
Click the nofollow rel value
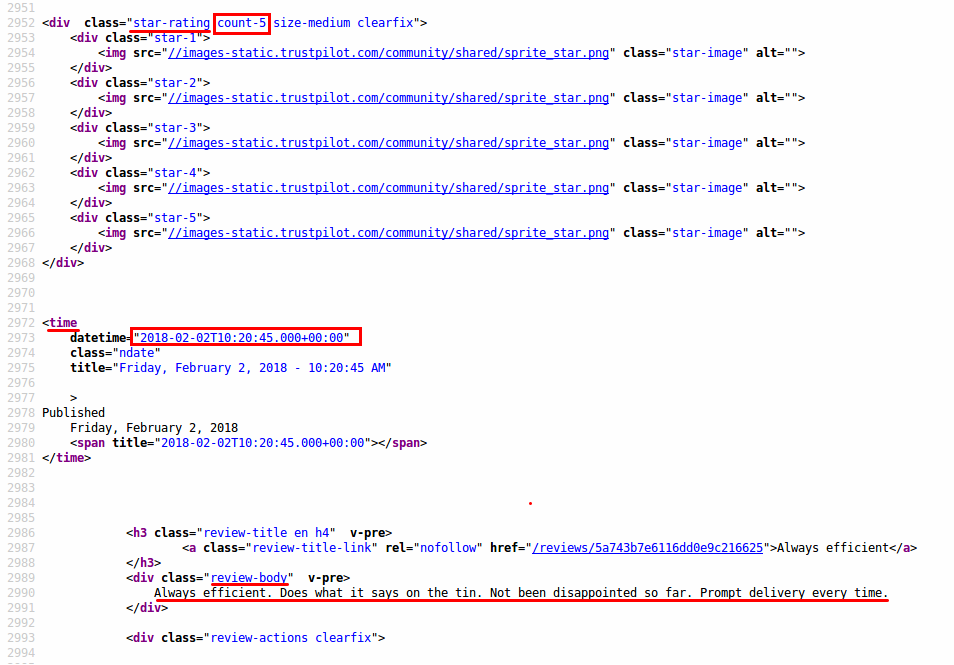[448, 548]
